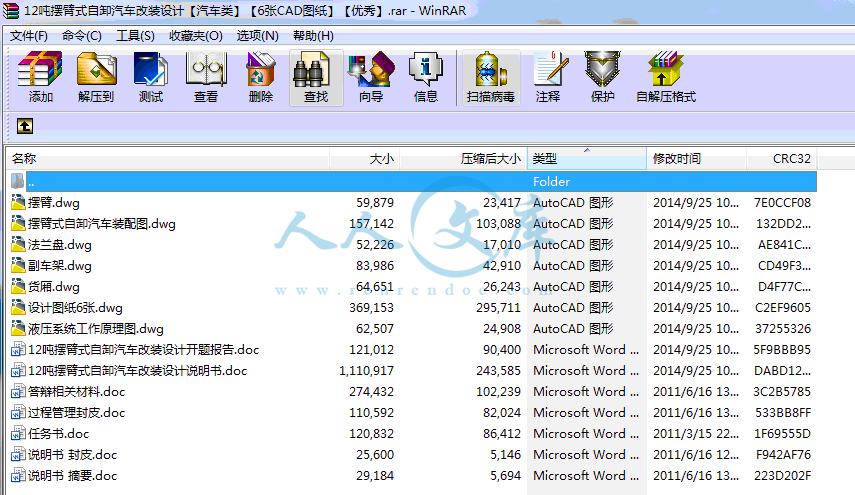Open the 选项(N) menu
Viewport: 855px width, 495px height.
[257, 36]
